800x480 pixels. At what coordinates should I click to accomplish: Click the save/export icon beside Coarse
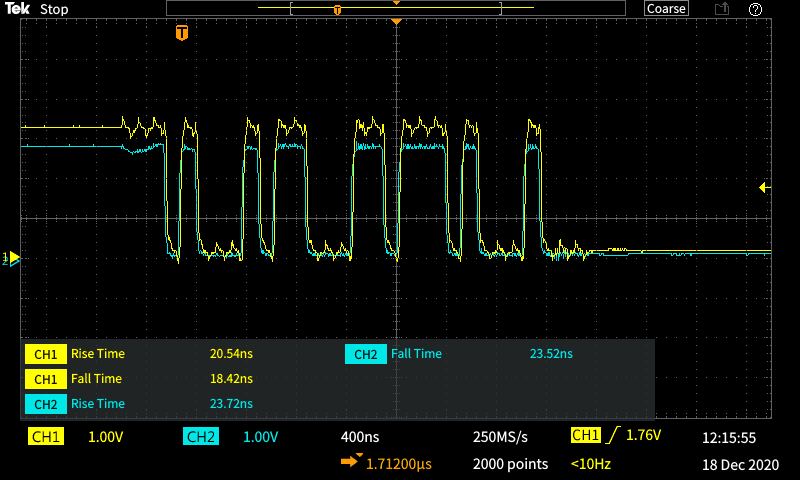pyautogui.click(x=721, y=9)
